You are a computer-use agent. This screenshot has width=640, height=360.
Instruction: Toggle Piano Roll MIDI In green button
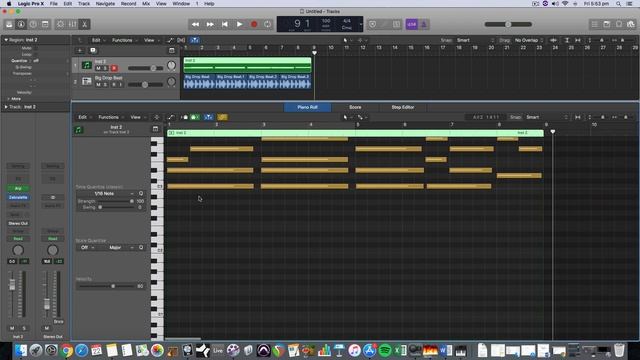pos(194,117)
